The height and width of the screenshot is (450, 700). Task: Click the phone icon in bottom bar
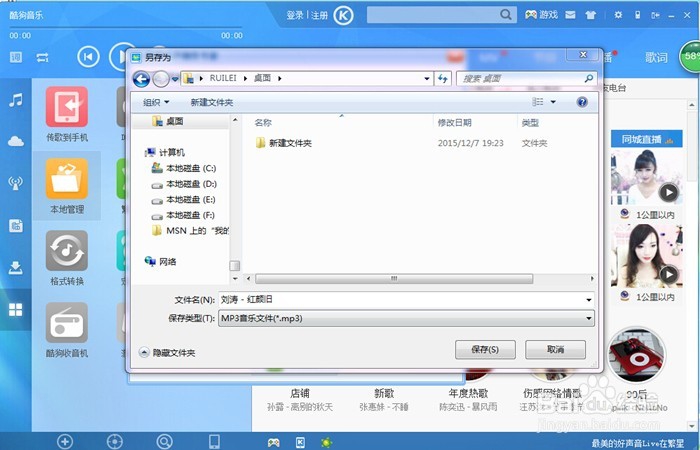pos(214,442)
